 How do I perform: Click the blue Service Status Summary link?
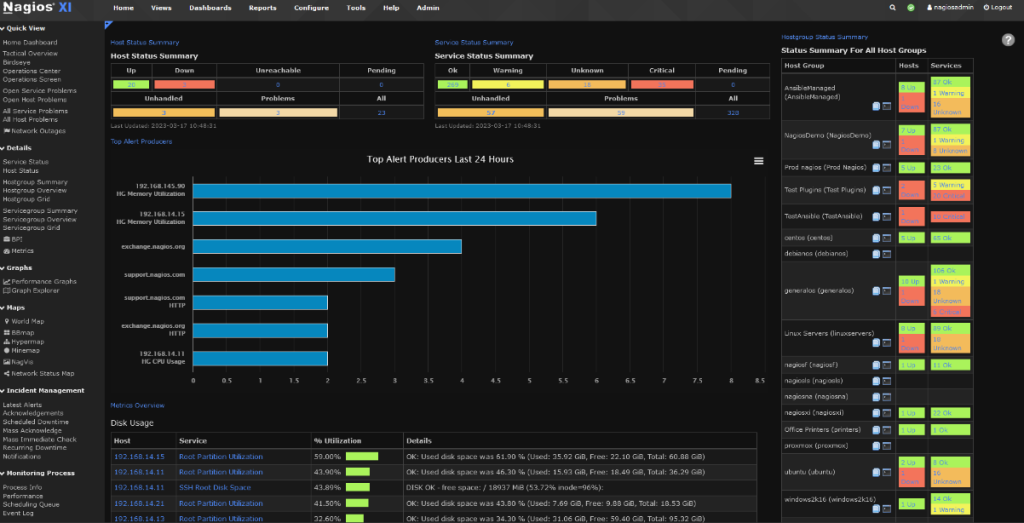(474, 42)
